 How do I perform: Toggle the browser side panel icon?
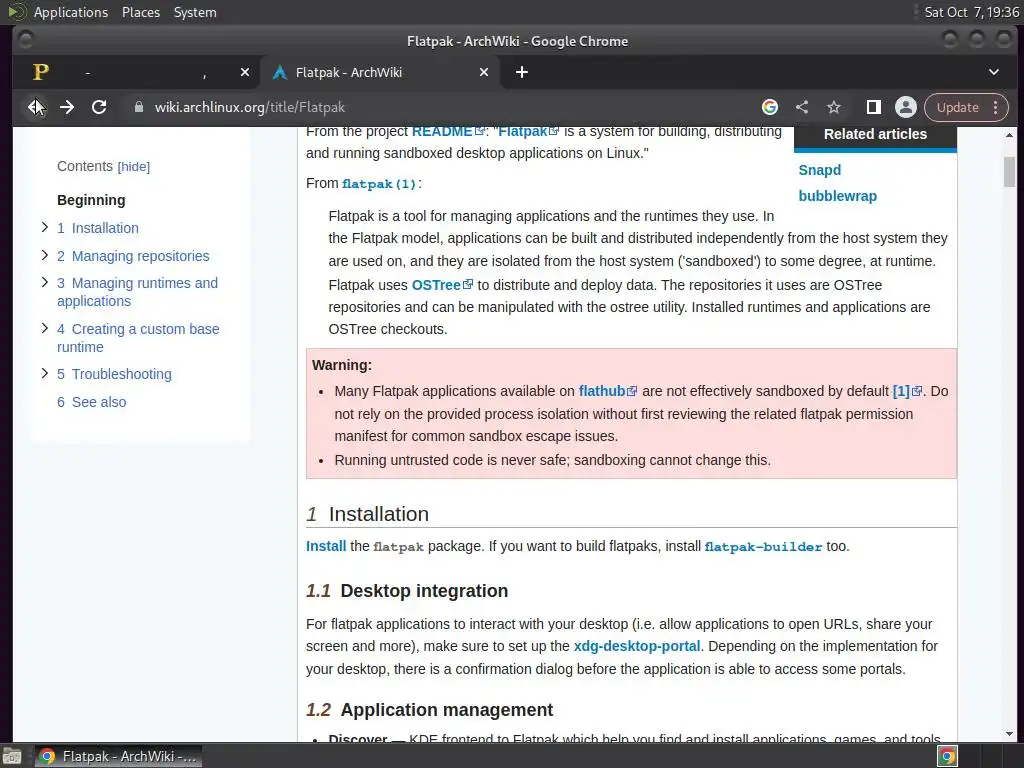pyautogui.click(x=874, y=107)
